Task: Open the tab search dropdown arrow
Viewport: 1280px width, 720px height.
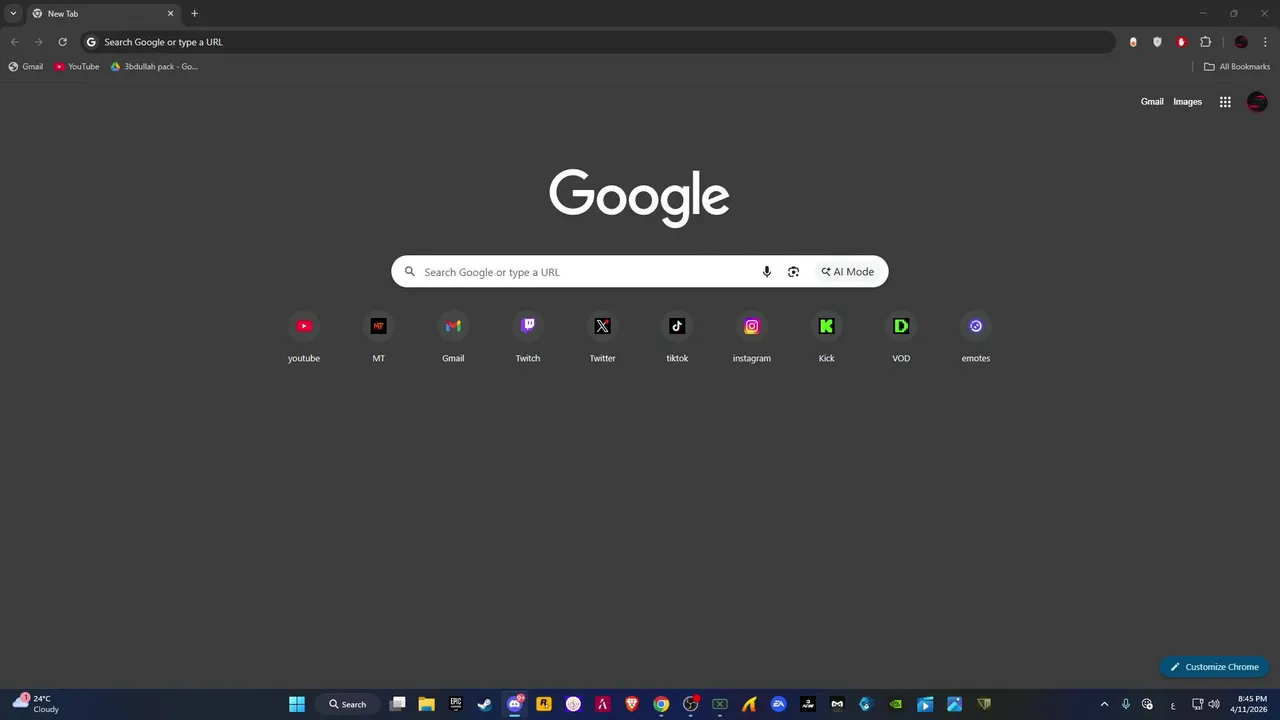Action: (x=13, y=14)
